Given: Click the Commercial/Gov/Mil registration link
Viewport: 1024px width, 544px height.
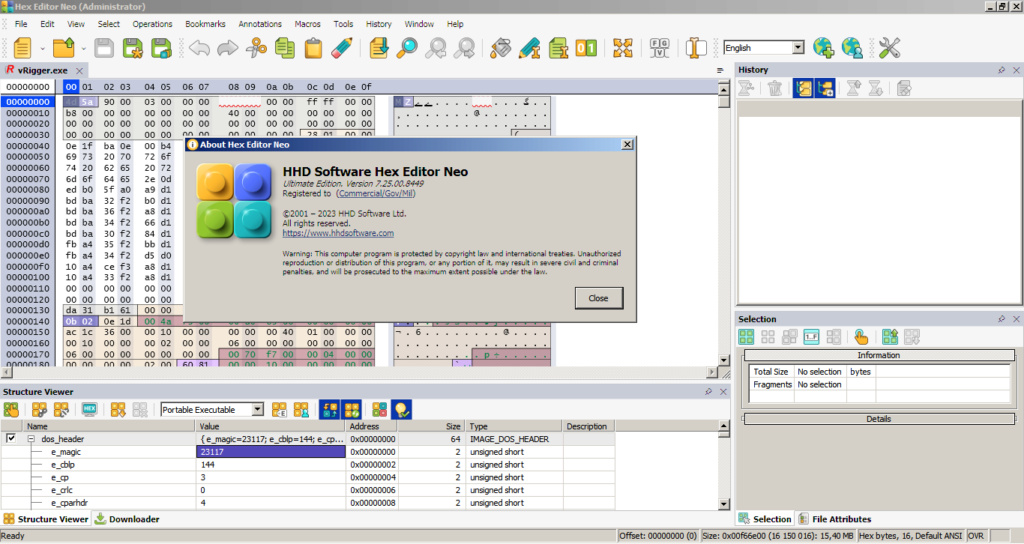Looking at the screenshot, I should tap(376, 193).
